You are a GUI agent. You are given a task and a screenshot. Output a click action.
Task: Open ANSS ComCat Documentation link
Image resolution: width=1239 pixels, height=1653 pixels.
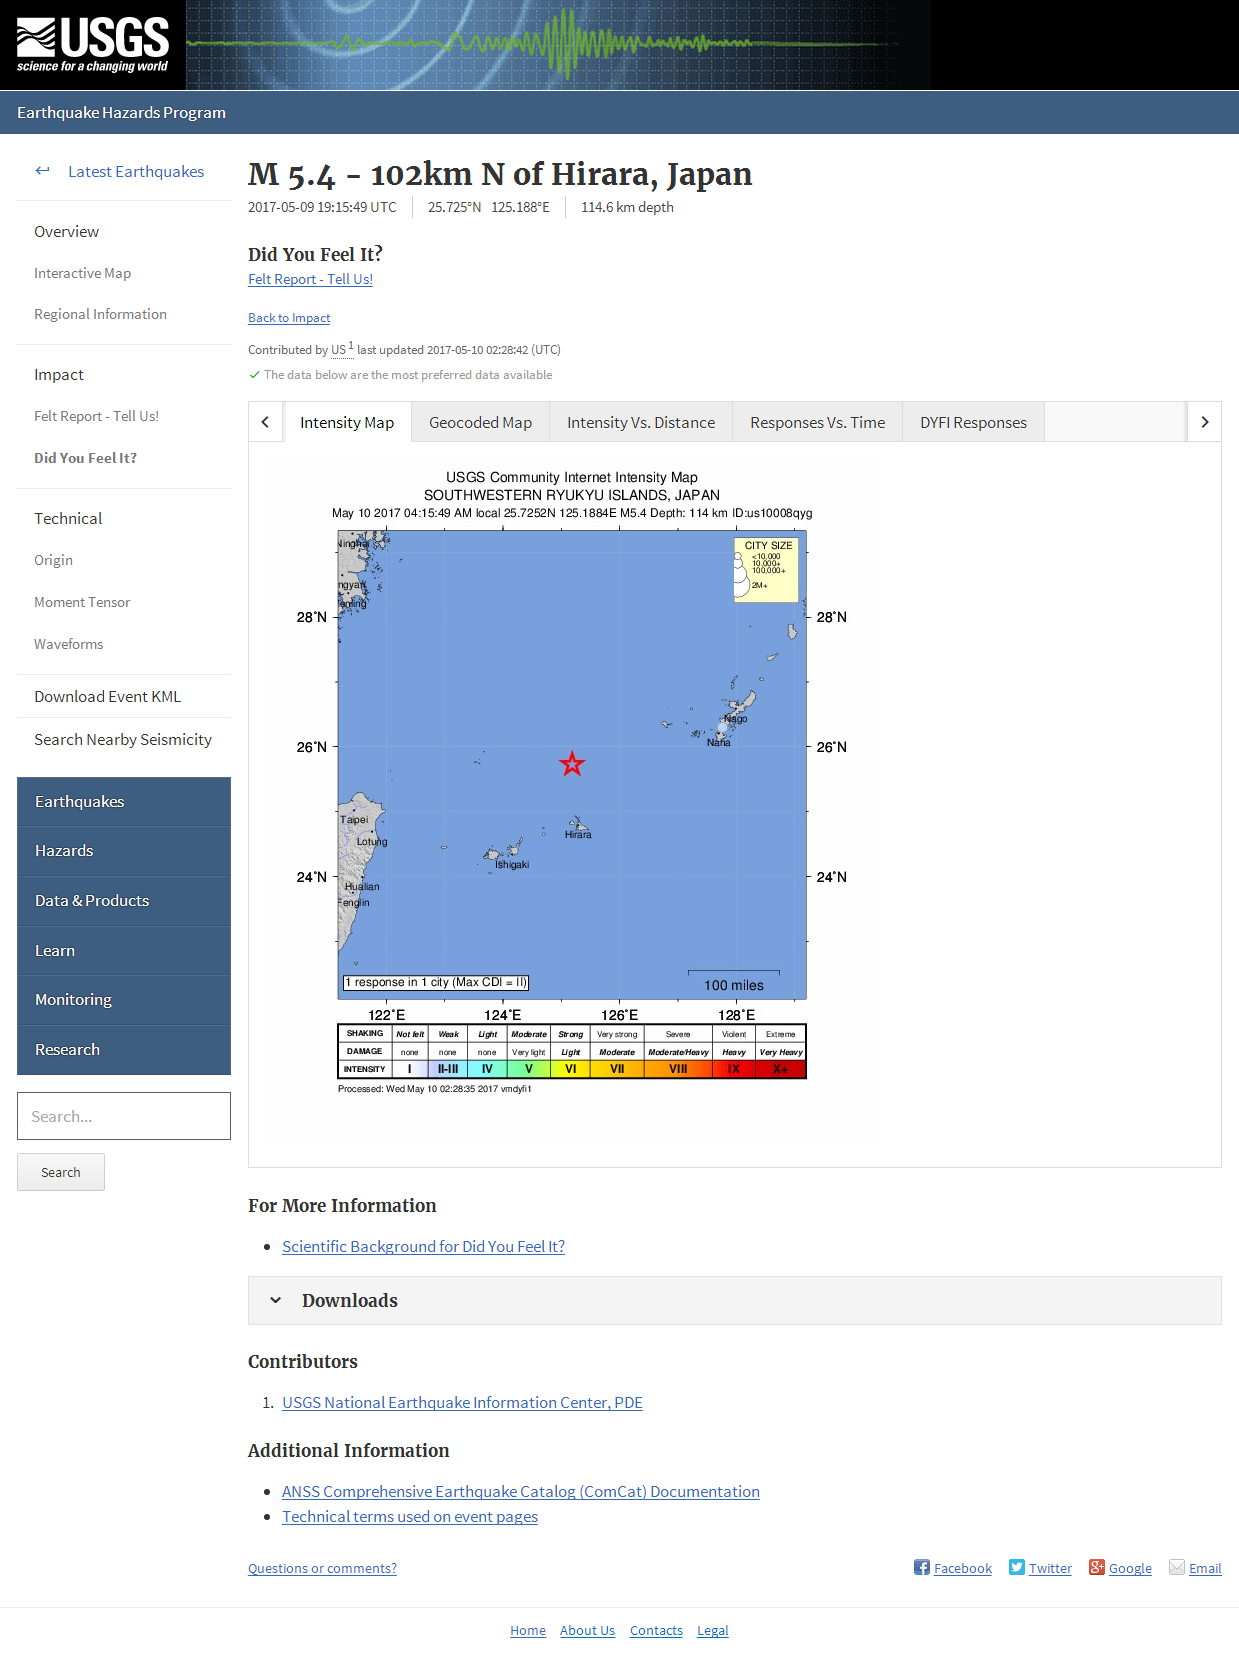tap(521, 1491)
